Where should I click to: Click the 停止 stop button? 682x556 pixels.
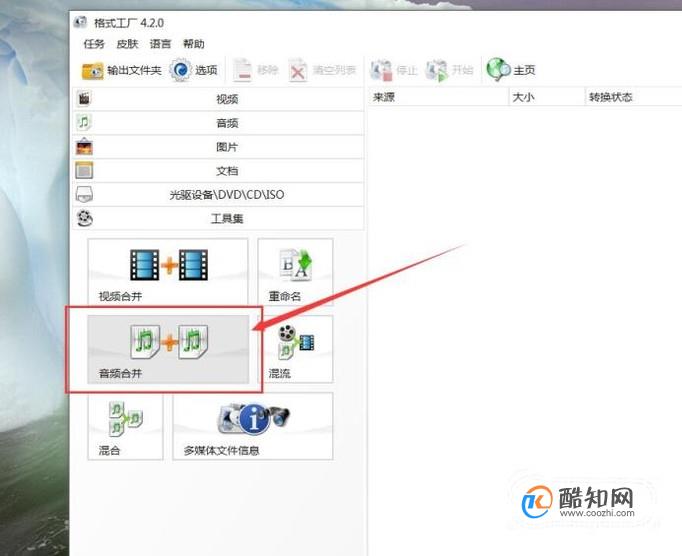pos(394,70)
